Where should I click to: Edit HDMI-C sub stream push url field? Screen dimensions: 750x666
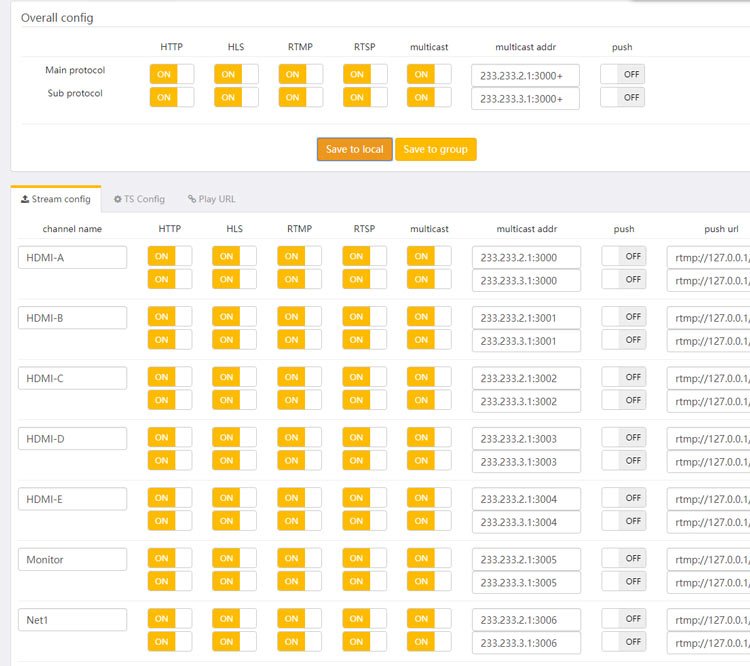(708, 401)
